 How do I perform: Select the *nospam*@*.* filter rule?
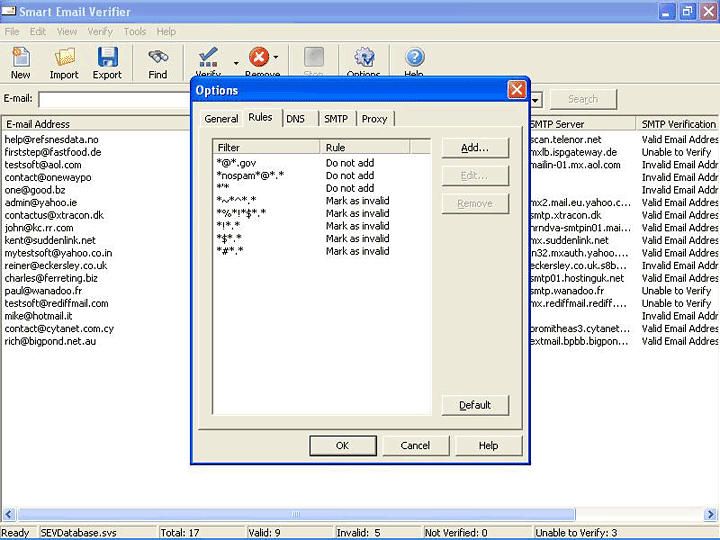250,175
